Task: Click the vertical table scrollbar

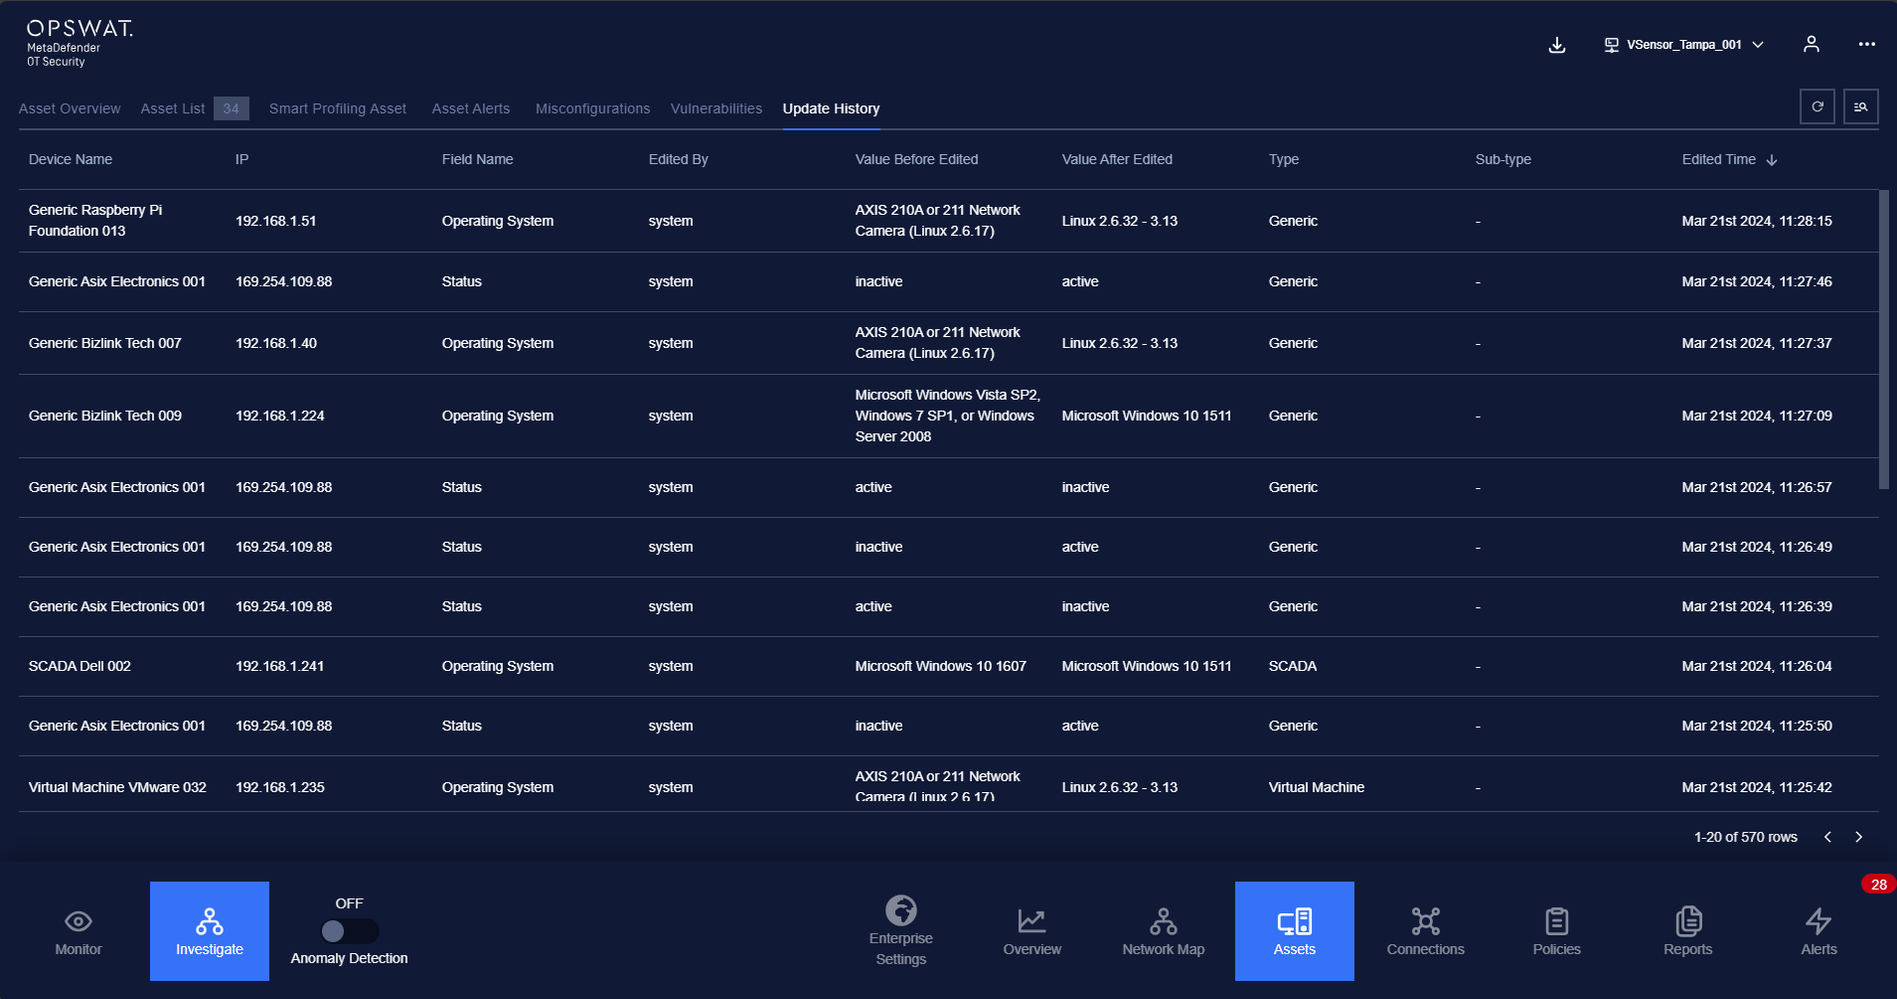Action: 1884,340
